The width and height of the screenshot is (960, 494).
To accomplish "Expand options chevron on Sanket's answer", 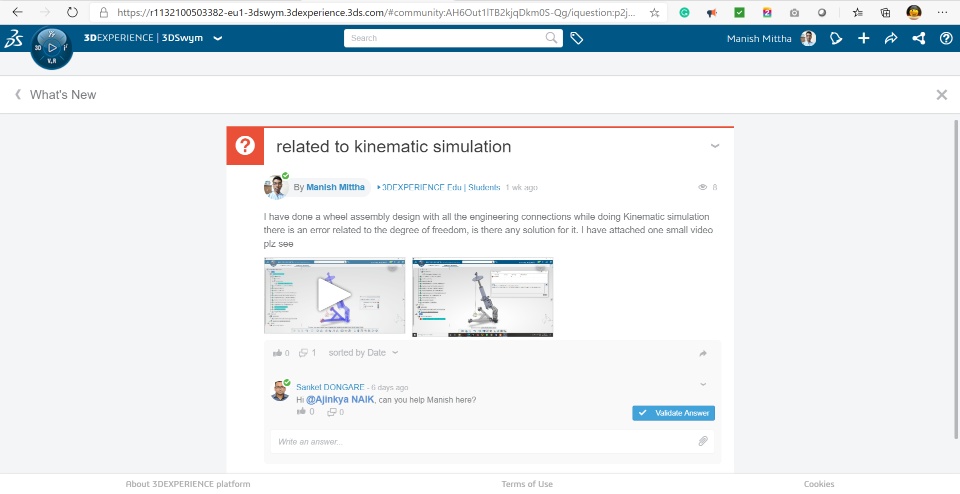I will tap(703, 384).
